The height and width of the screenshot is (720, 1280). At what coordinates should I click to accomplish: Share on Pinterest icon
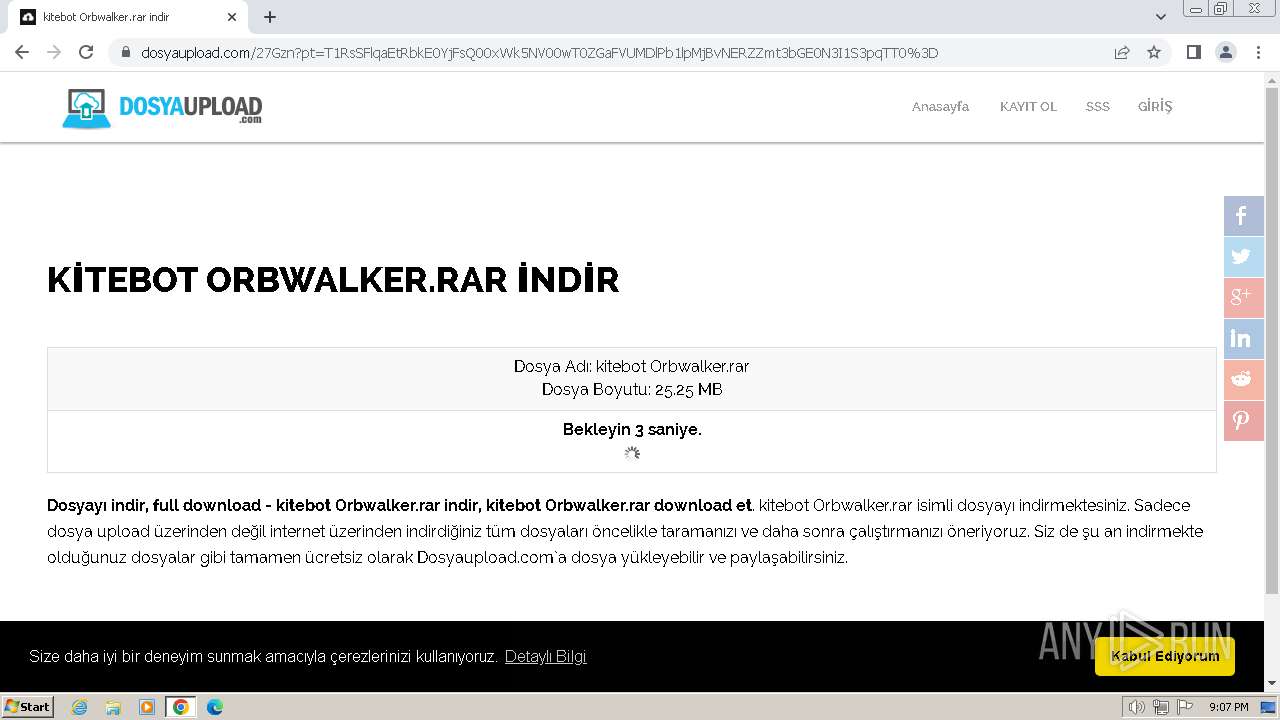[1243, 421]
